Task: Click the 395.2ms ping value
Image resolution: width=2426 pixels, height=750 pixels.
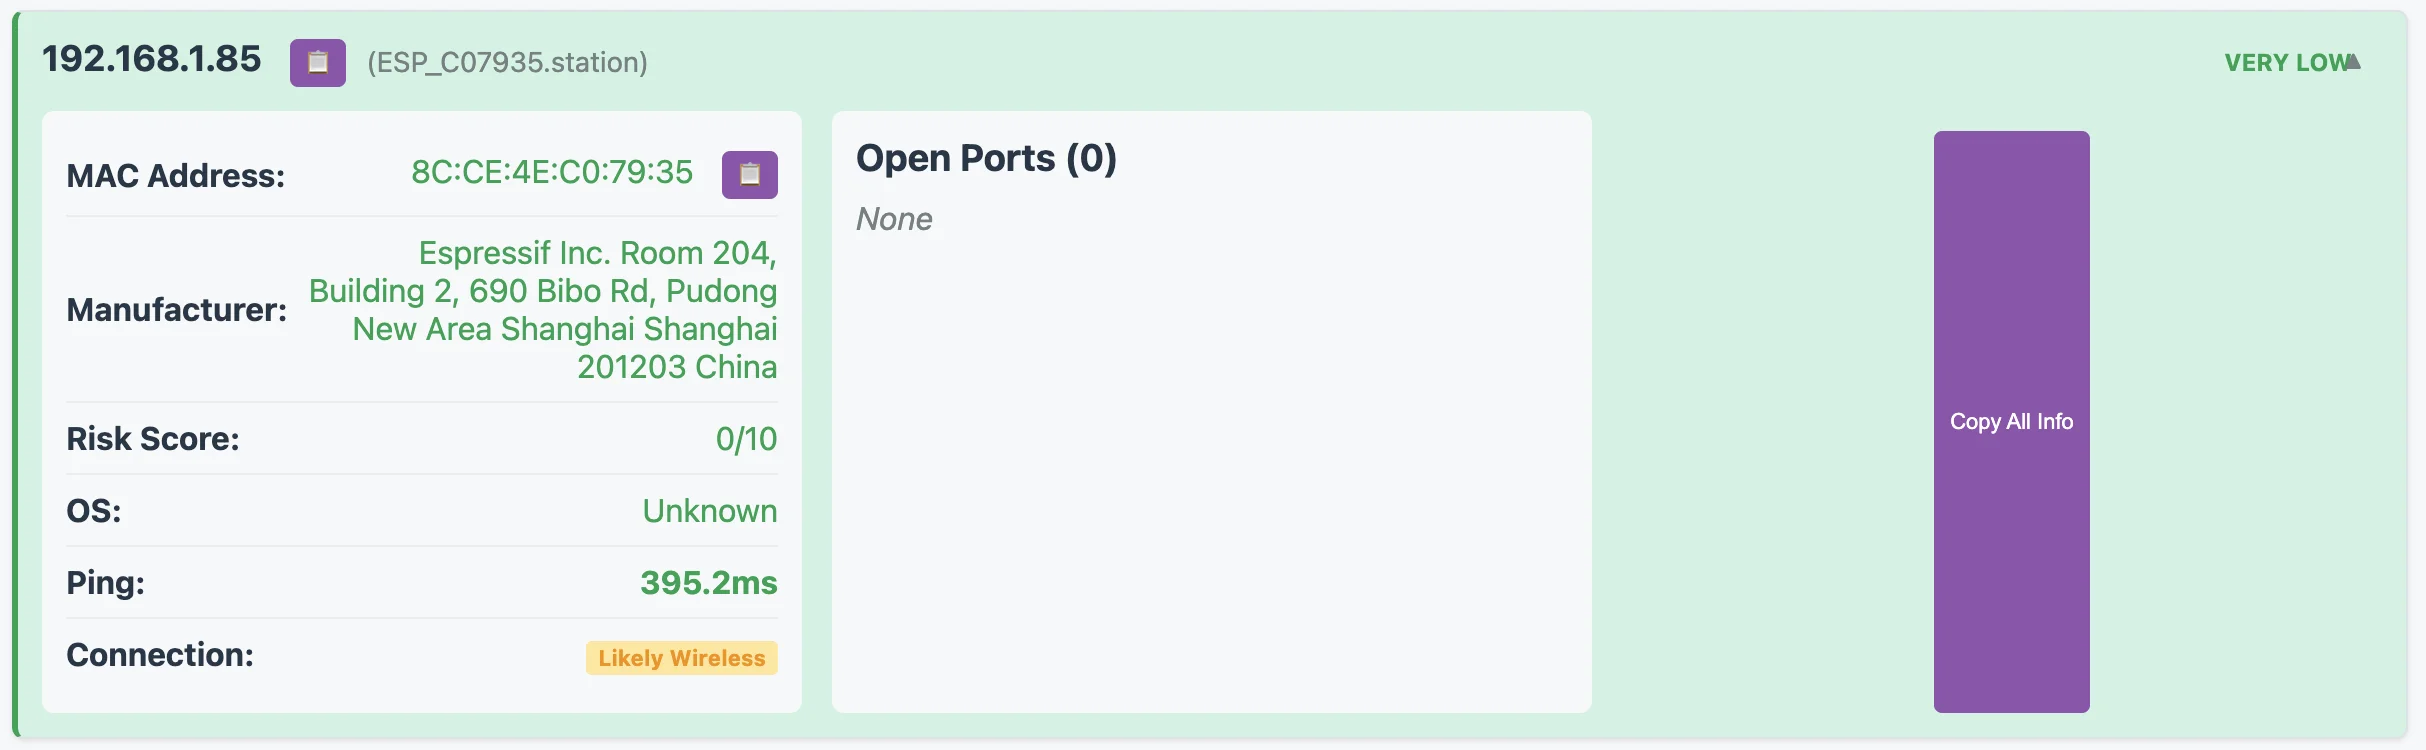Action: [709, 583]
